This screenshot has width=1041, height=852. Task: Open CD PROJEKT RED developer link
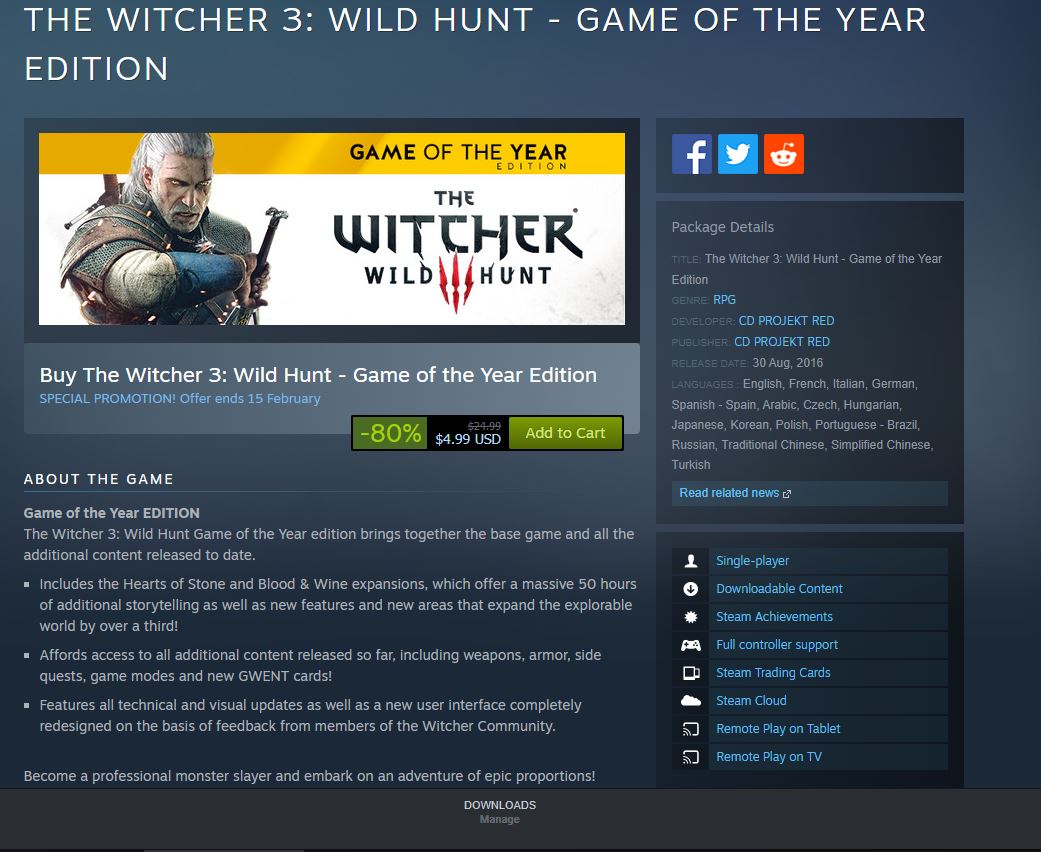[786, 321]
